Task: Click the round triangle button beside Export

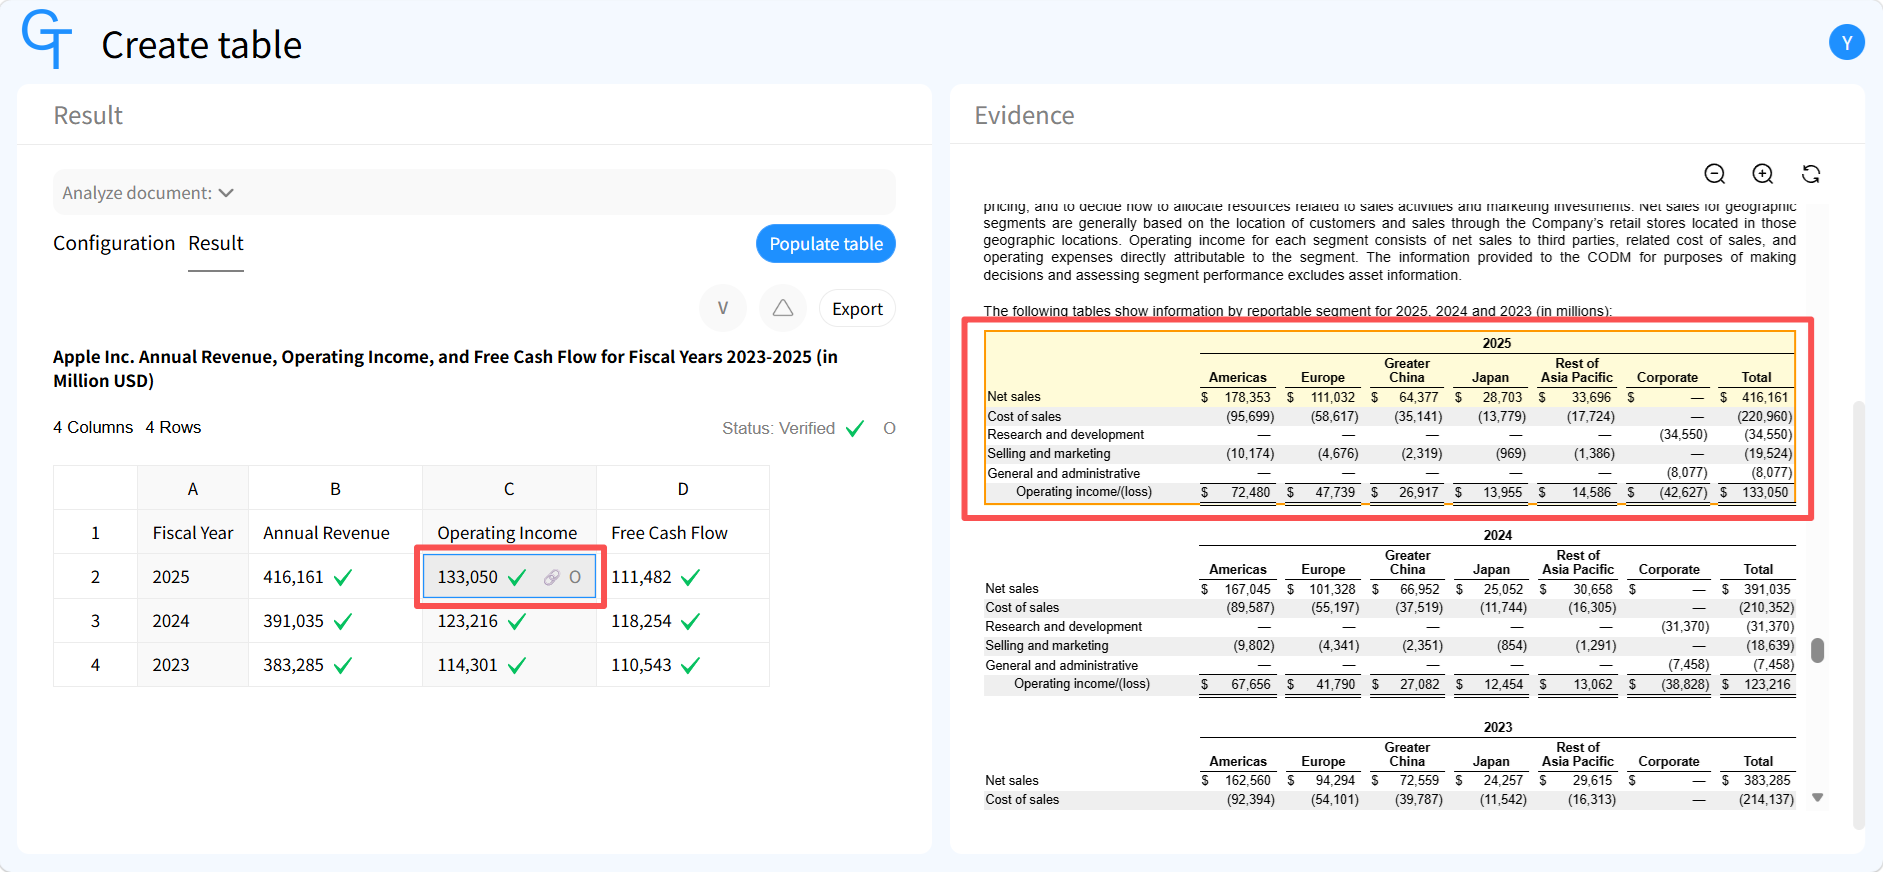Action: coord(783,308)
